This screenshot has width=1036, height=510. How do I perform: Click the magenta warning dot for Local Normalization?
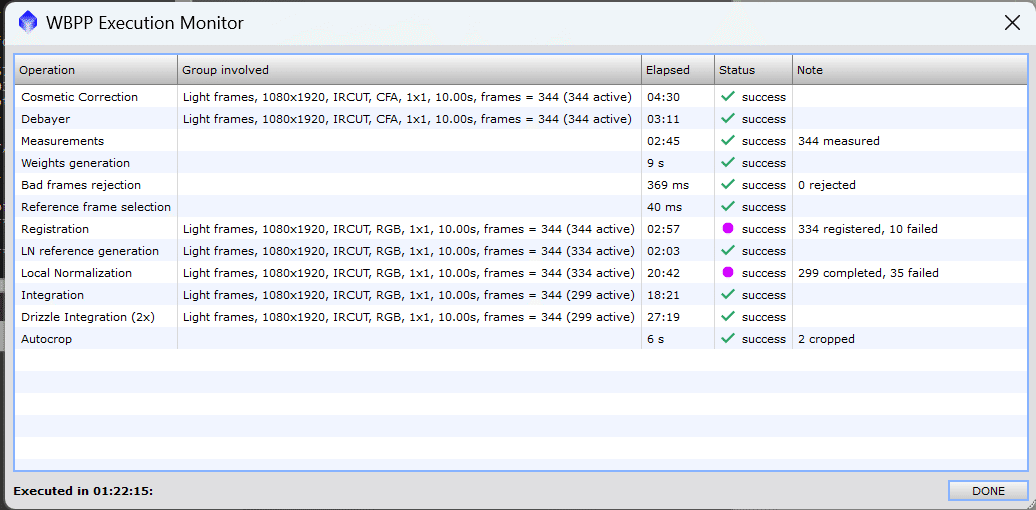tap(728, 272)
